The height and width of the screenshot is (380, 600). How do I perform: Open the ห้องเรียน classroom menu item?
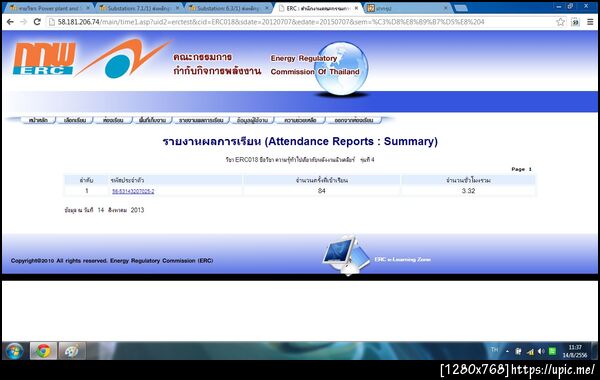pos(113,120)
